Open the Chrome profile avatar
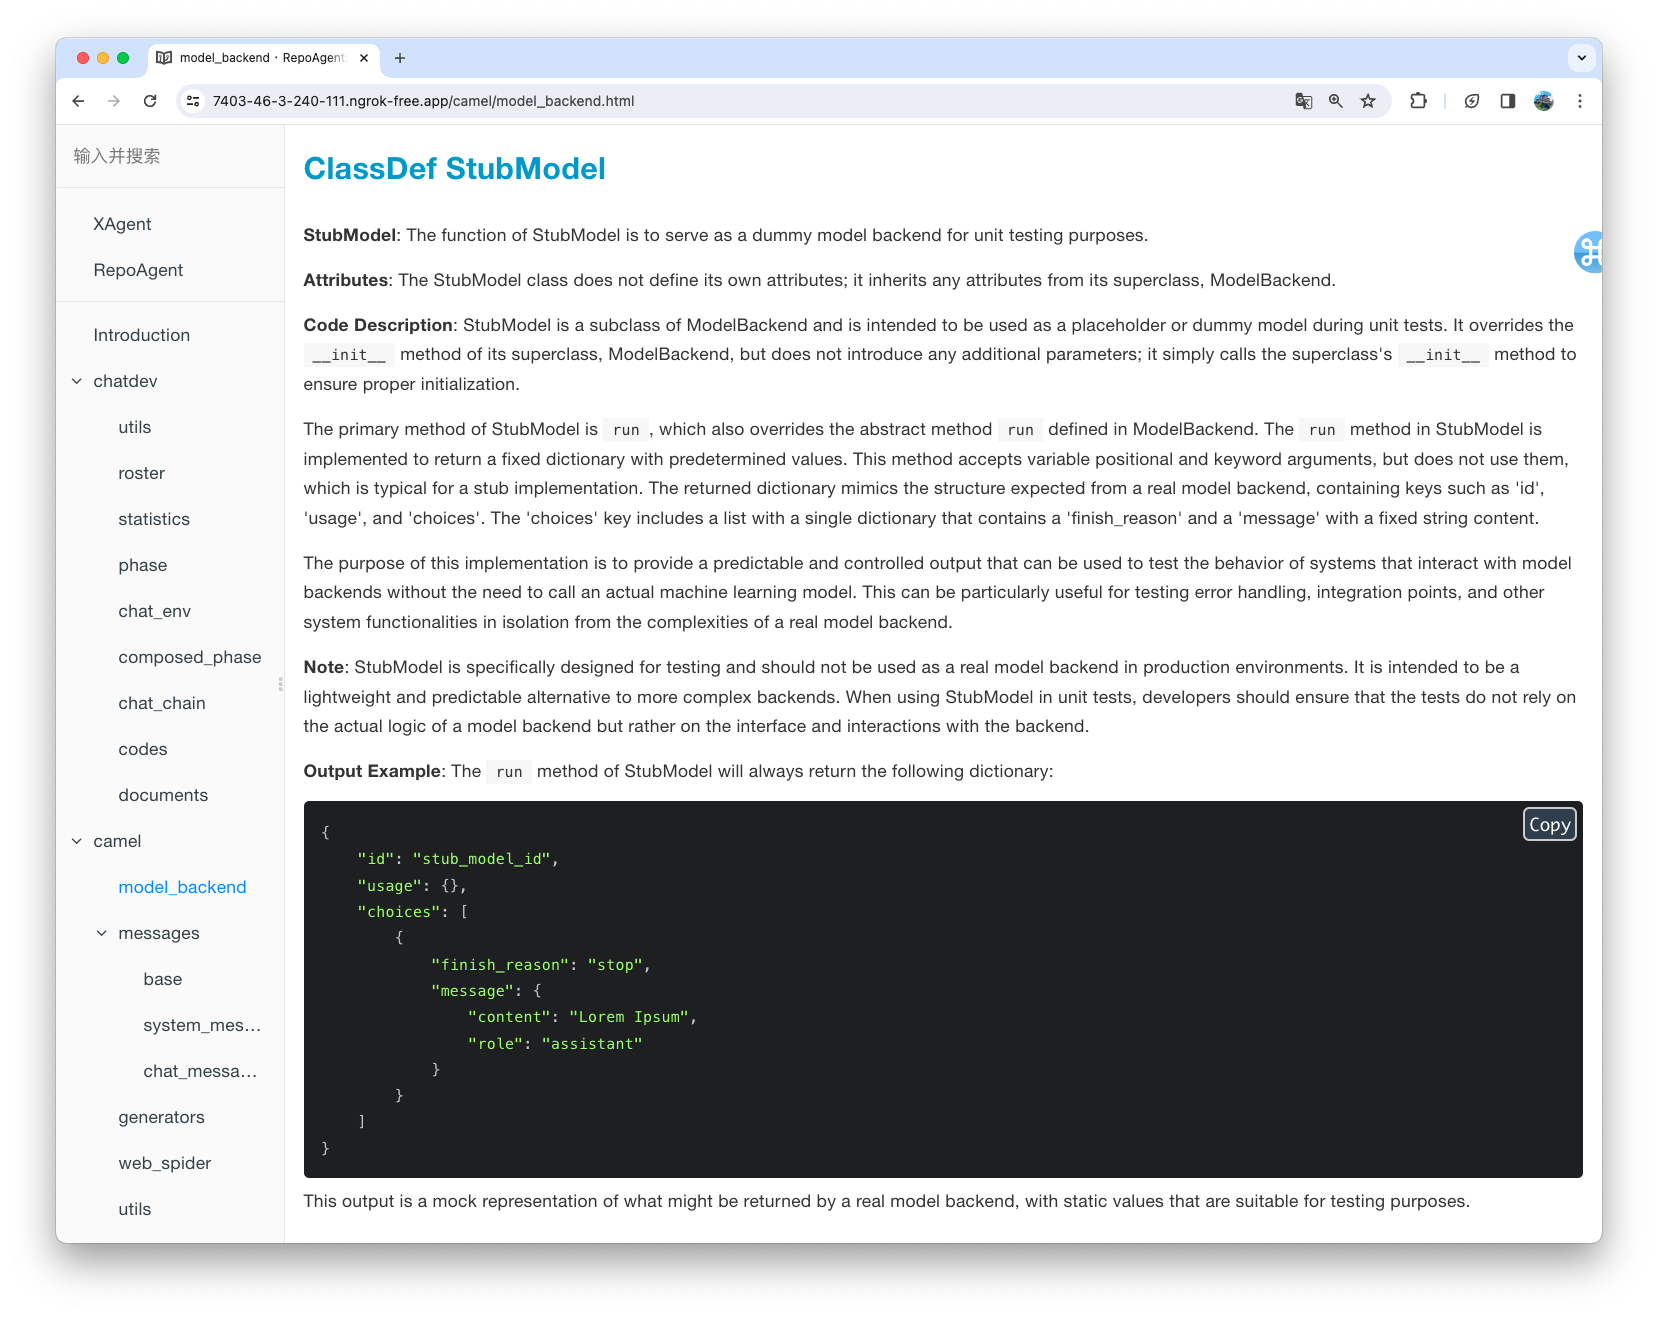Image resolution: width=1658 pixels, height=1317 pixels. tap(1544, 101)
